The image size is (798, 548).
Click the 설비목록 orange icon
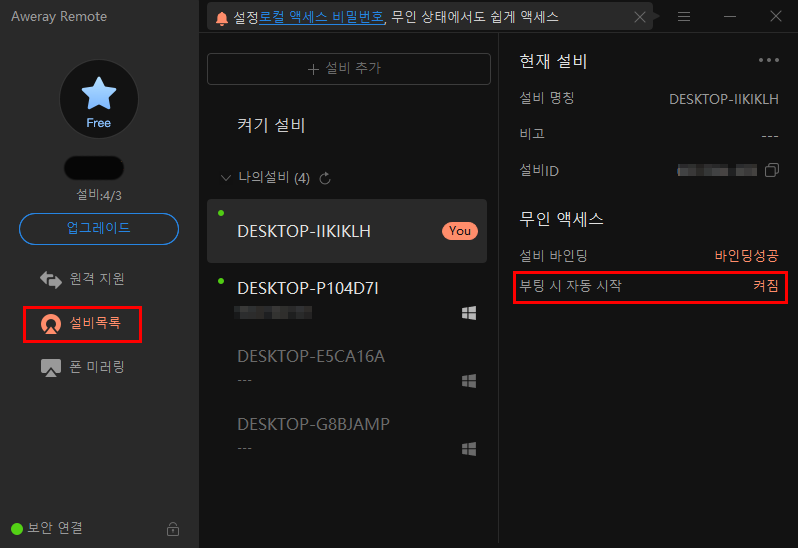(x=51, y=324)
